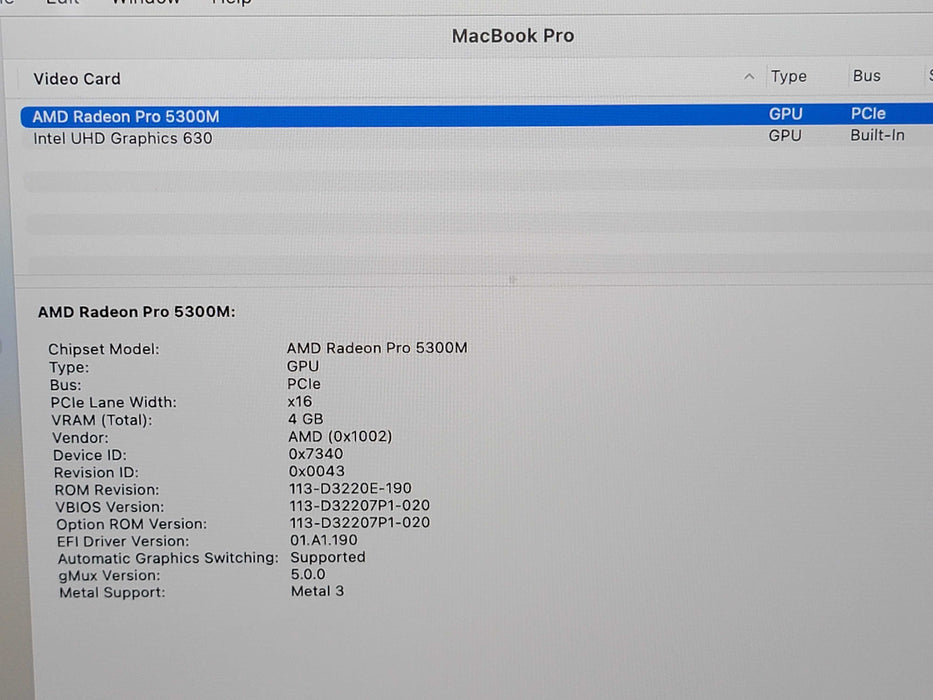The image size is (933, 700).
Task: Click the MacBook Pro title bar text
Action: point(512,35)
